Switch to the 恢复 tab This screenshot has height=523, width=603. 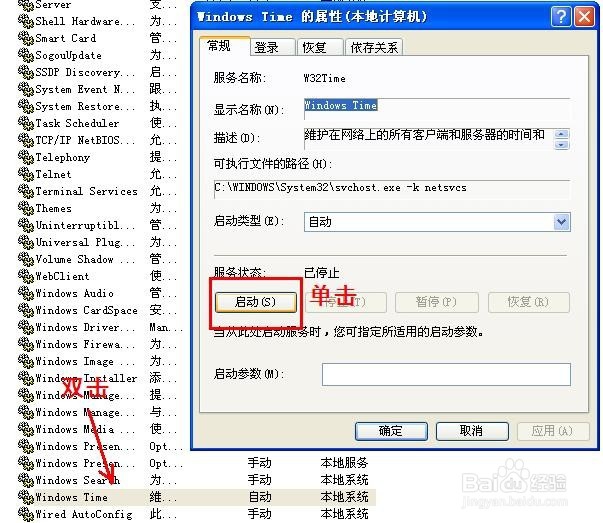pos(320,47)
